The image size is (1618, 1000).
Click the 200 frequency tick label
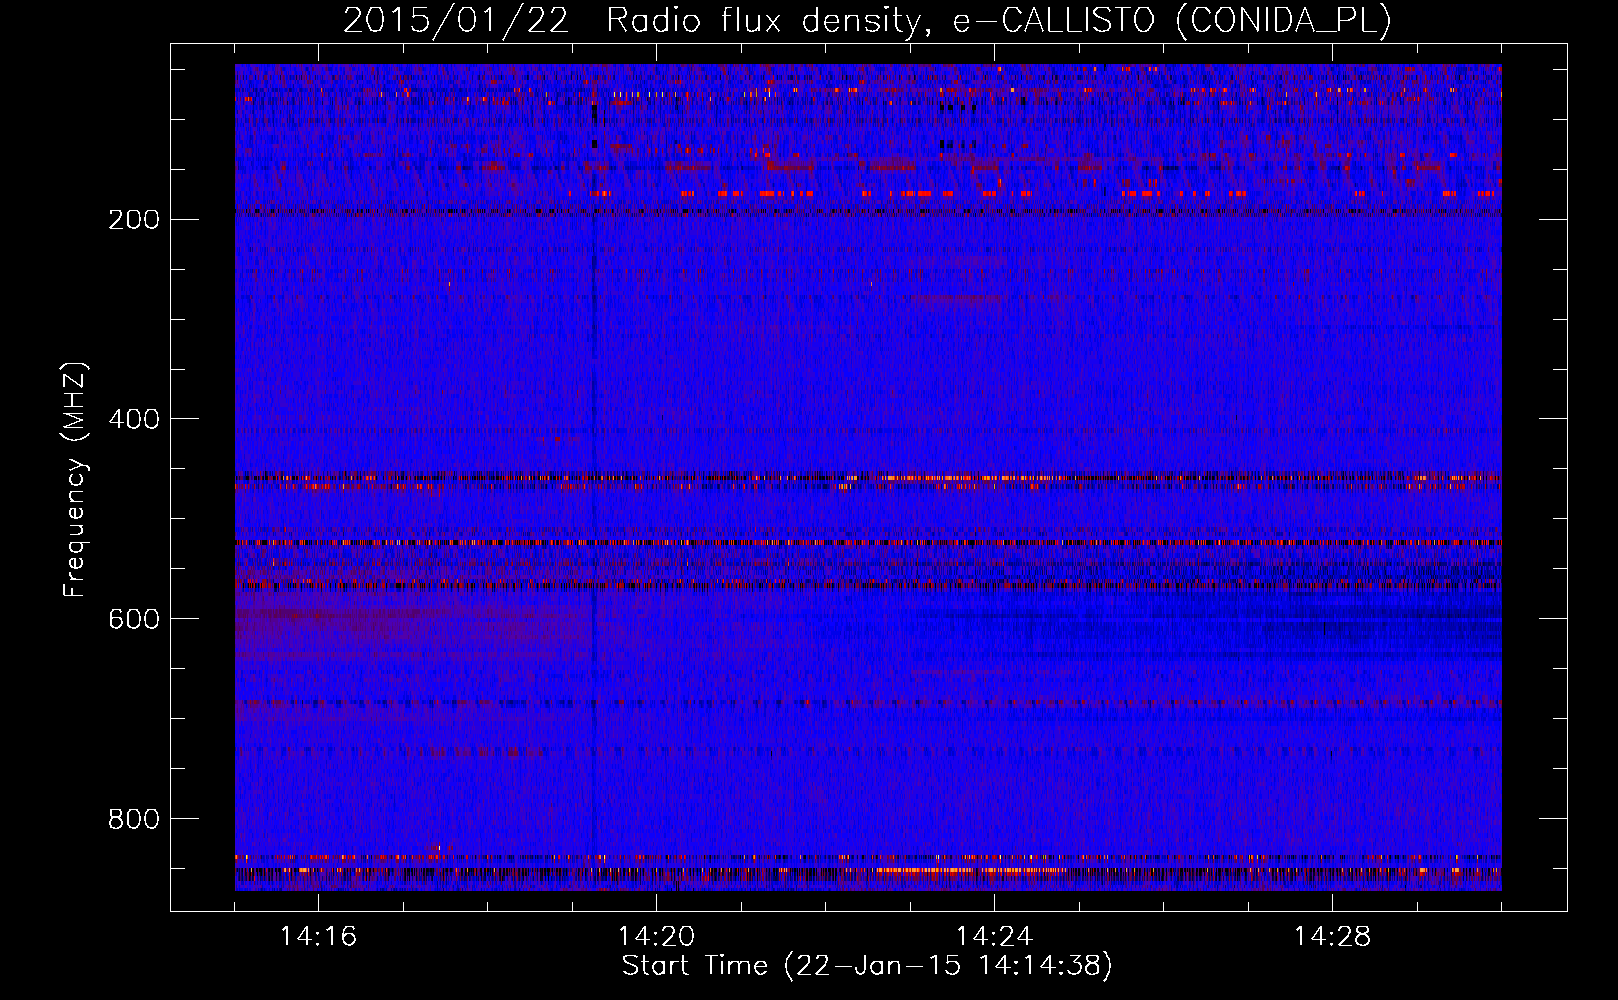pyautogui.click(x=134, y=219)
